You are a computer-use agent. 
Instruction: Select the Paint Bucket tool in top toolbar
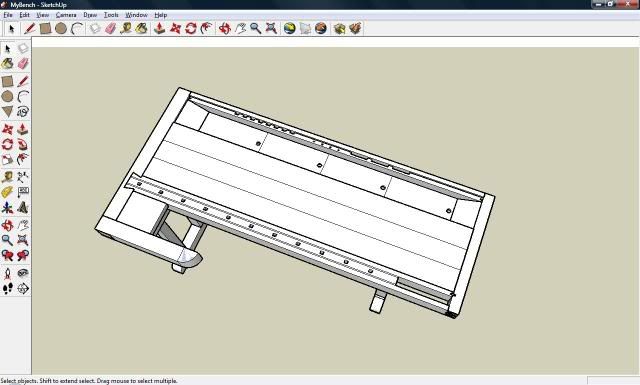pyautogui.click(x=141, y=29)
